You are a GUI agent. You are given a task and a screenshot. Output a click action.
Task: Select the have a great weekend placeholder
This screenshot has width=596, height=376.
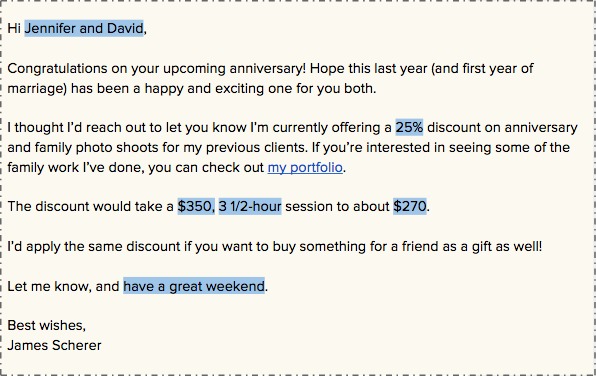(194, 286)
